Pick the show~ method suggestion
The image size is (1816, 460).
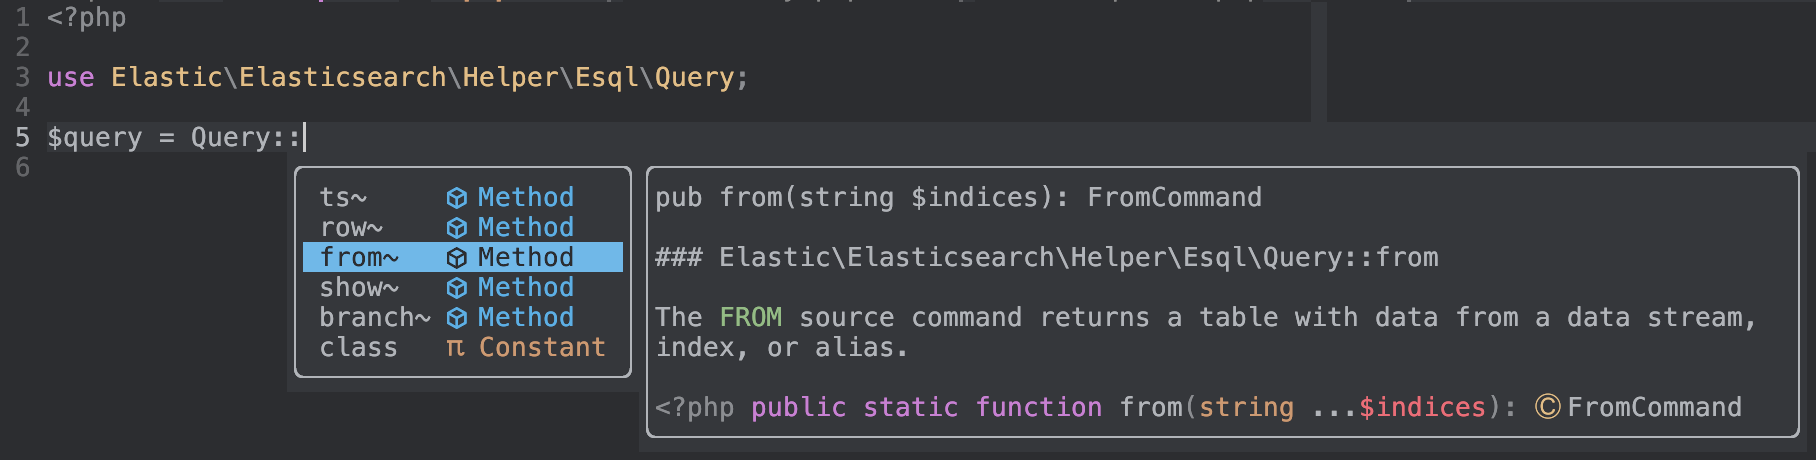point(359,288)
